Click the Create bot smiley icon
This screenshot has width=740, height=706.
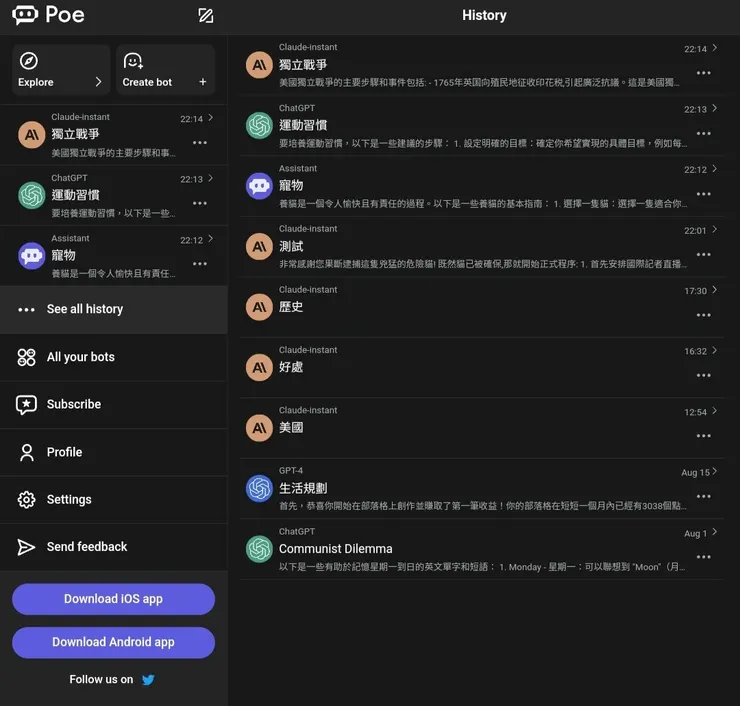click(133, 61)
